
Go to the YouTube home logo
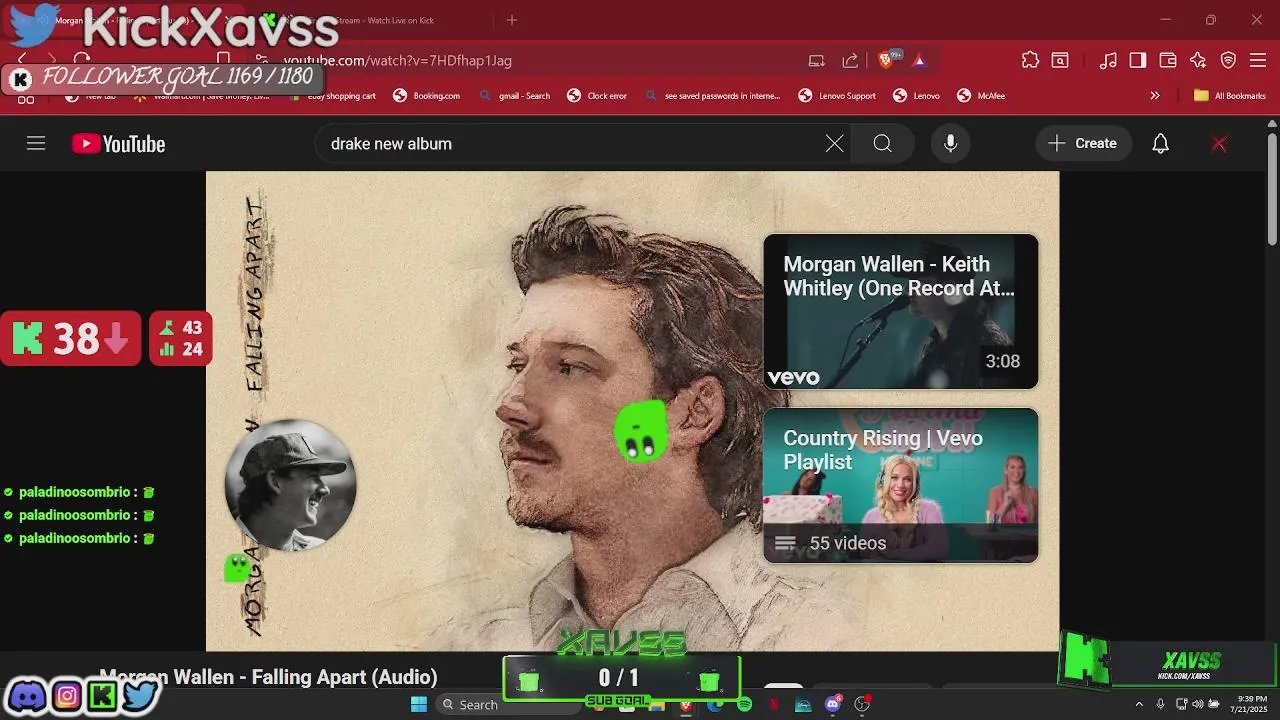coord(118,144)
